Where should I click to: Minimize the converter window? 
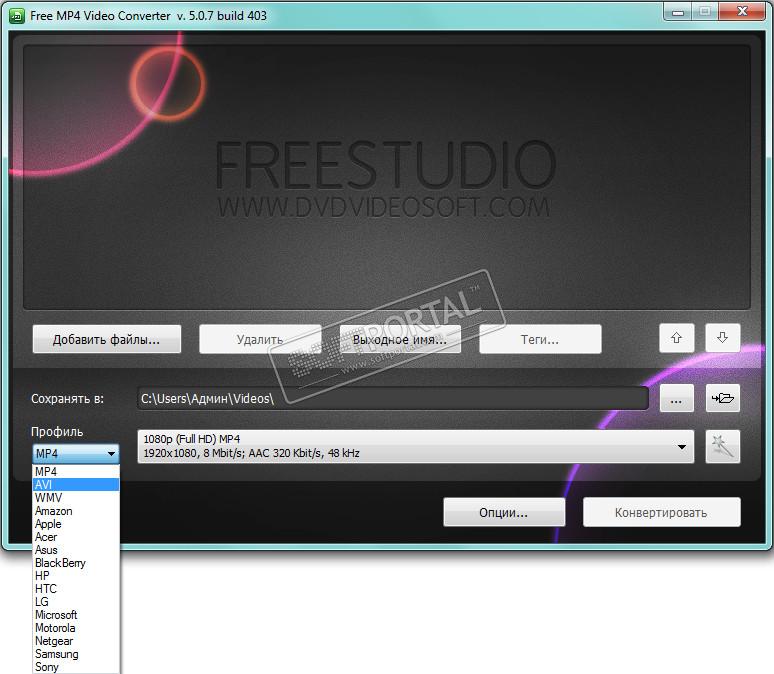tap(678, 12)
